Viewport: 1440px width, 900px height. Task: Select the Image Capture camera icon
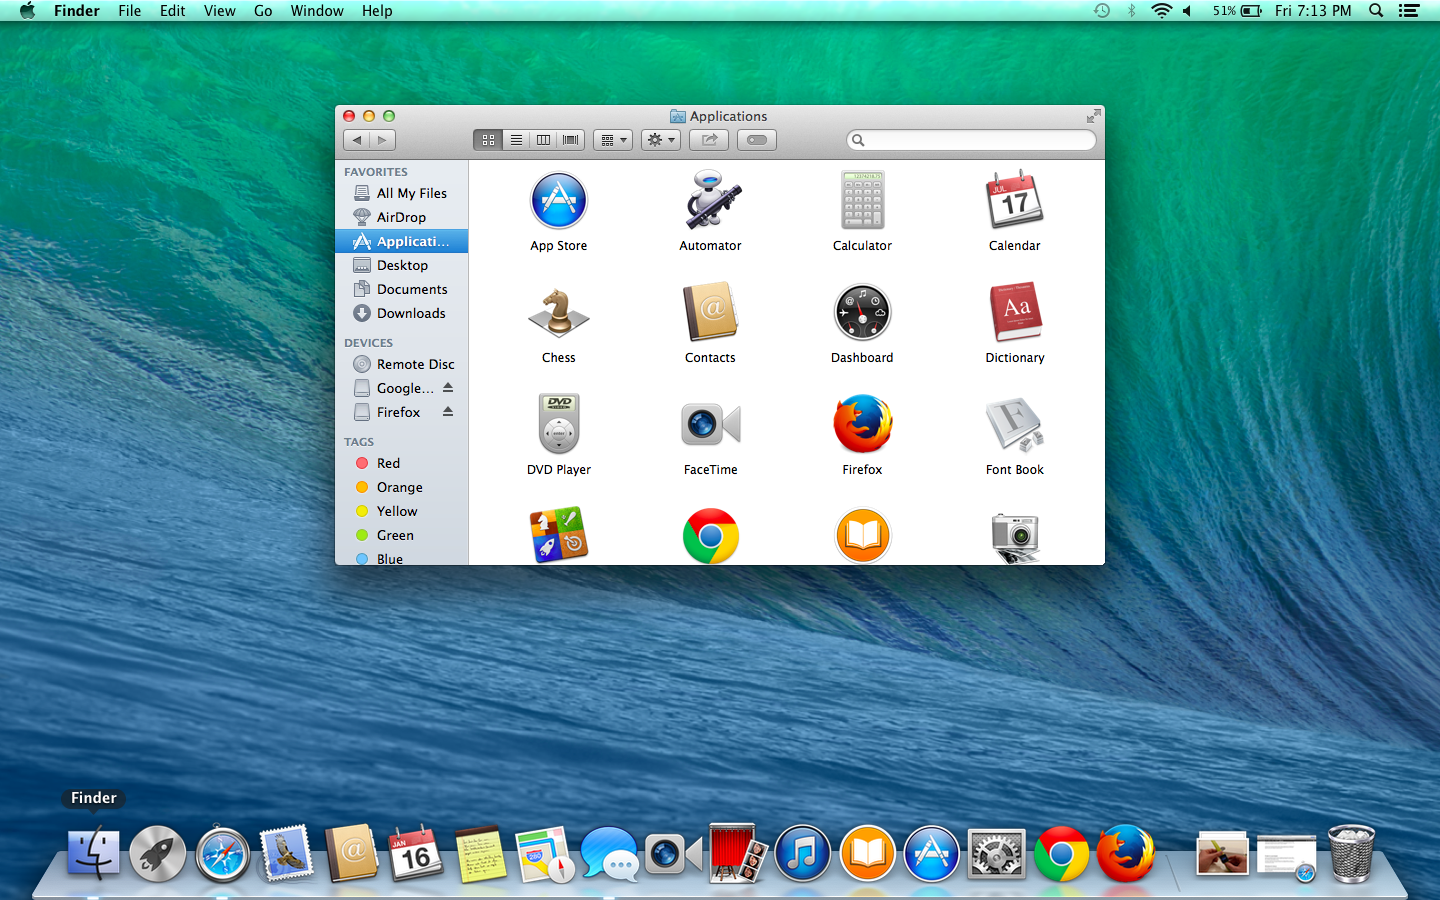[1015, 538]
